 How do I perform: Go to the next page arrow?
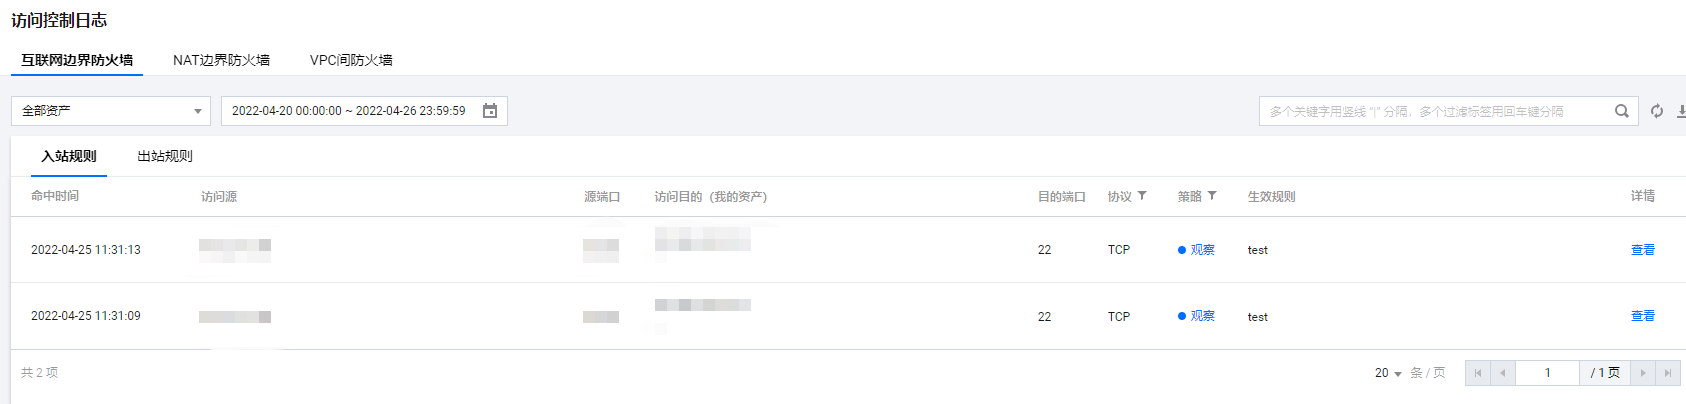coord(1643,373)
